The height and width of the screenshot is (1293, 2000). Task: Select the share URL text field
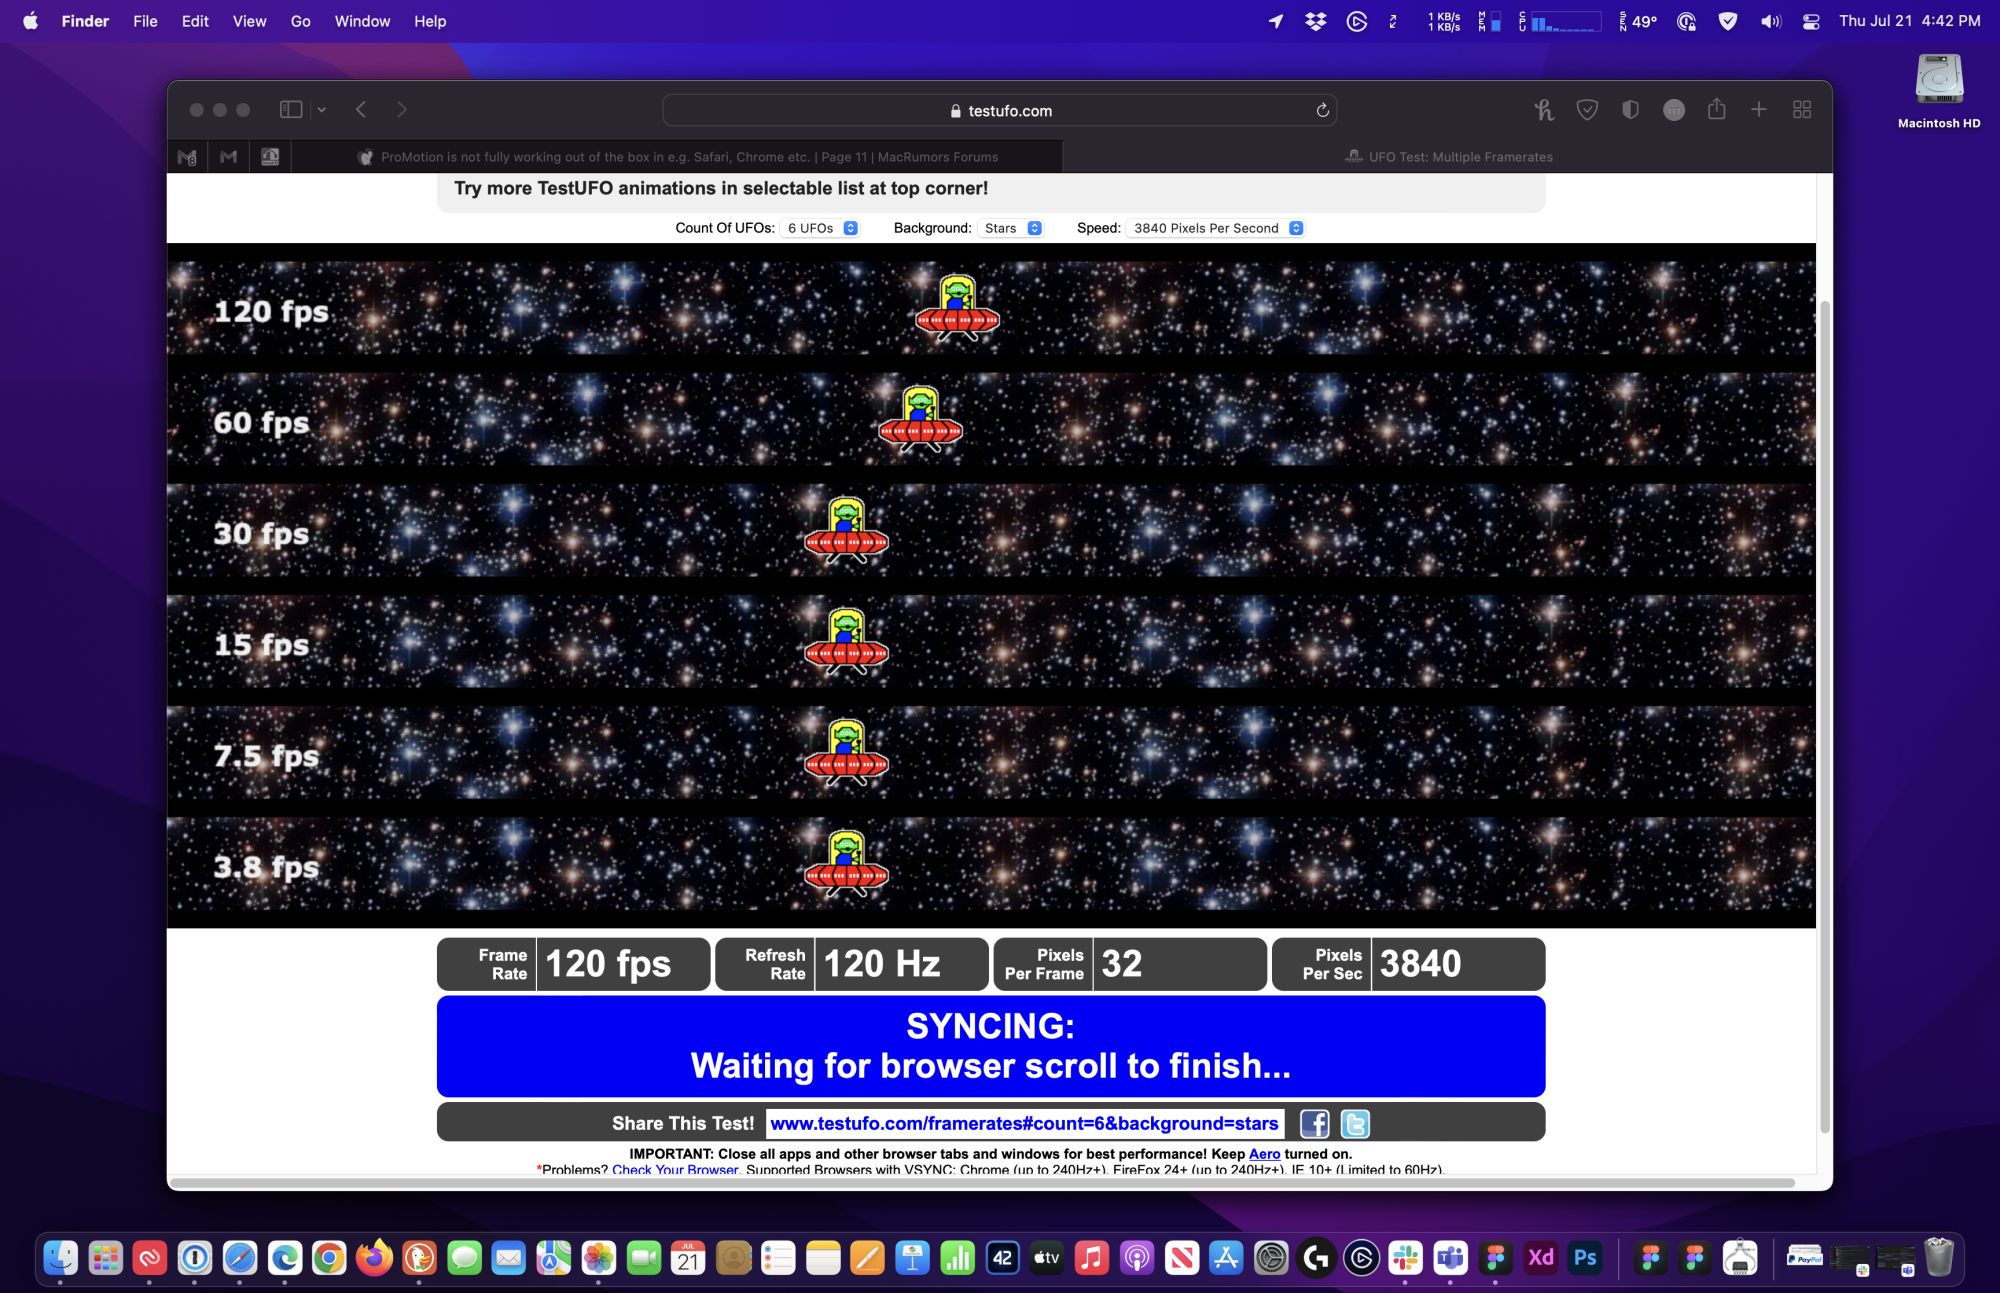pos(1024,1124)
